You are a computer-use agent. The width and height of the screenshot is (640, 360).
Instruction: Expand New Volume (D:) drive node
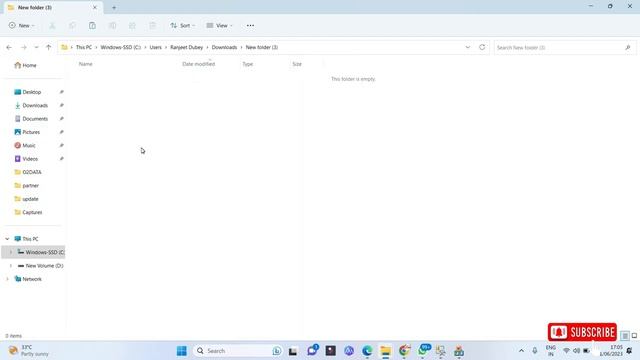(11, 266)
